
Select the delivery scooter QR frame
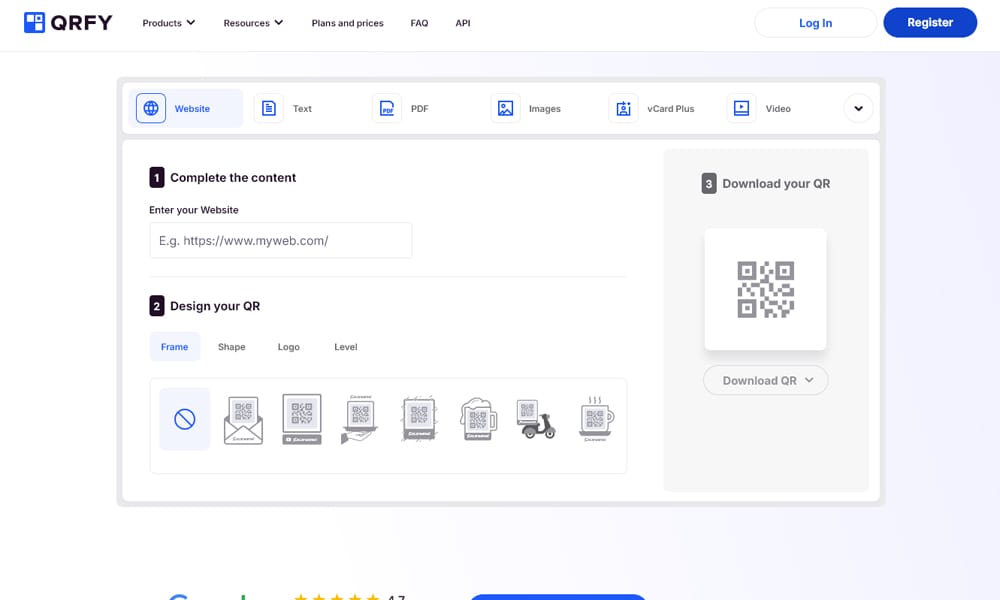[536, 419]
